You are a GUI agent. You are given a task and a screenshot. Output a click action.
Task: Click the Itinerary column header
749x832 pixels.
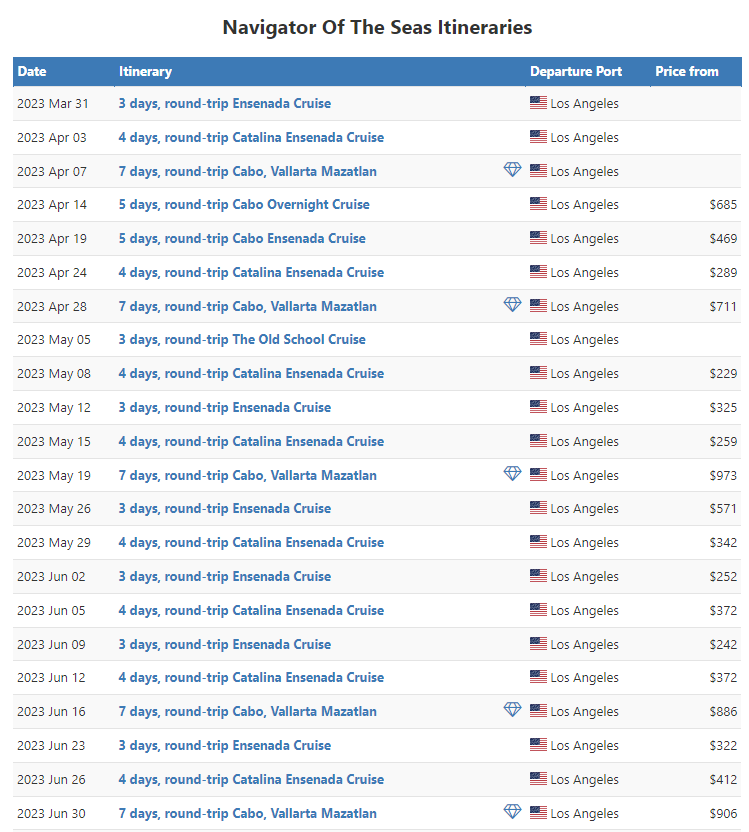click(145, 72)
